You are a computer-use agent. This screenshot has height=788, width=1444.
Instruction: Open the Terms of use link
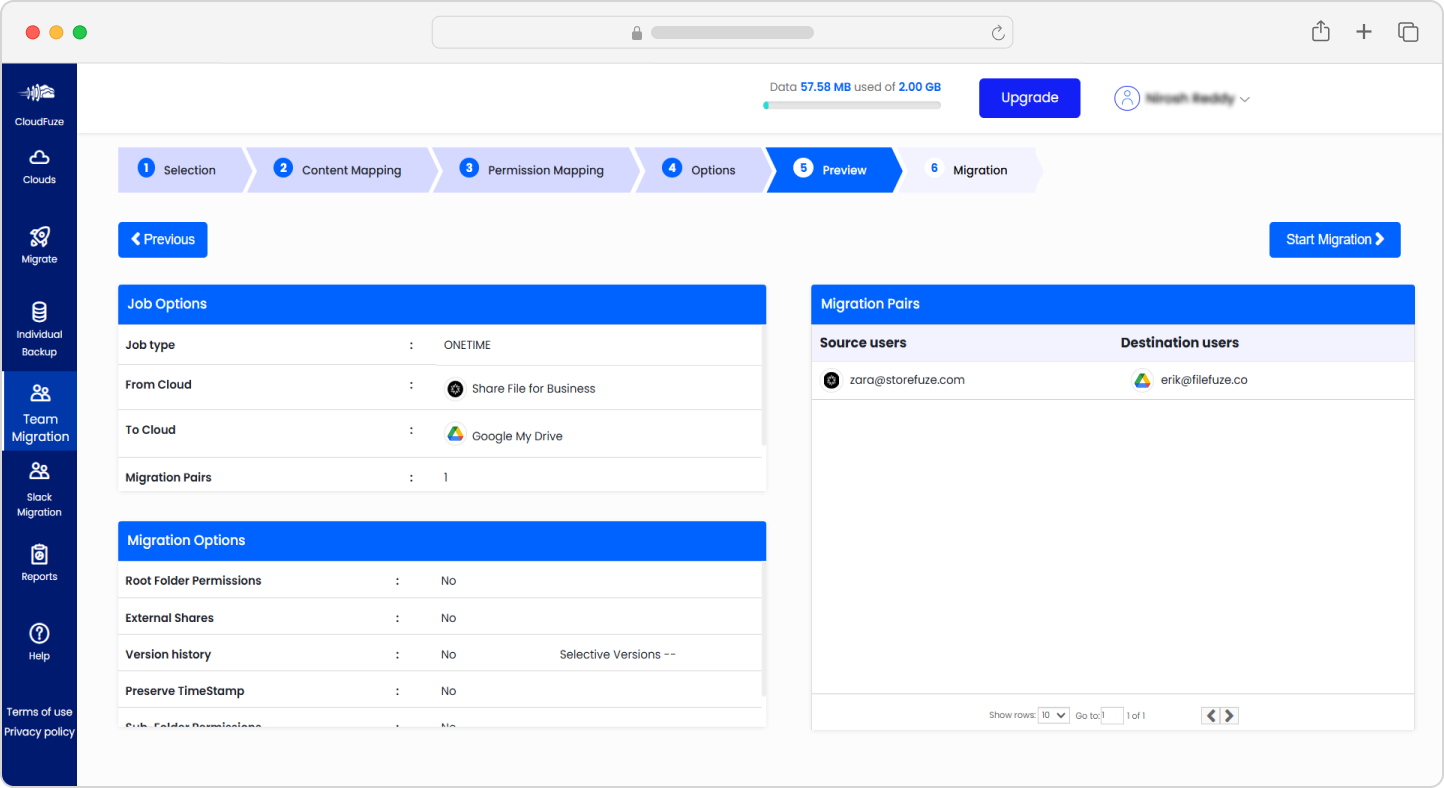(39, 712)
